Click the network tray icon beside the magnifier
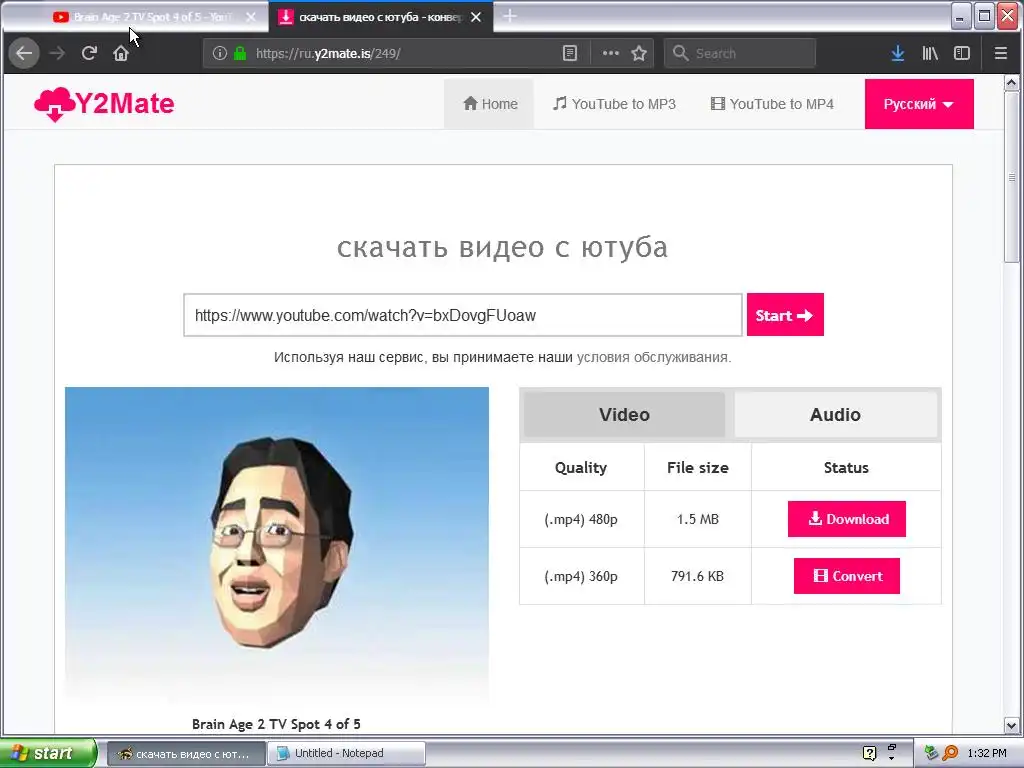Image resolution: width=1024 pixels, height=768 pixels. pyautogui.click(x=932, y=754)
